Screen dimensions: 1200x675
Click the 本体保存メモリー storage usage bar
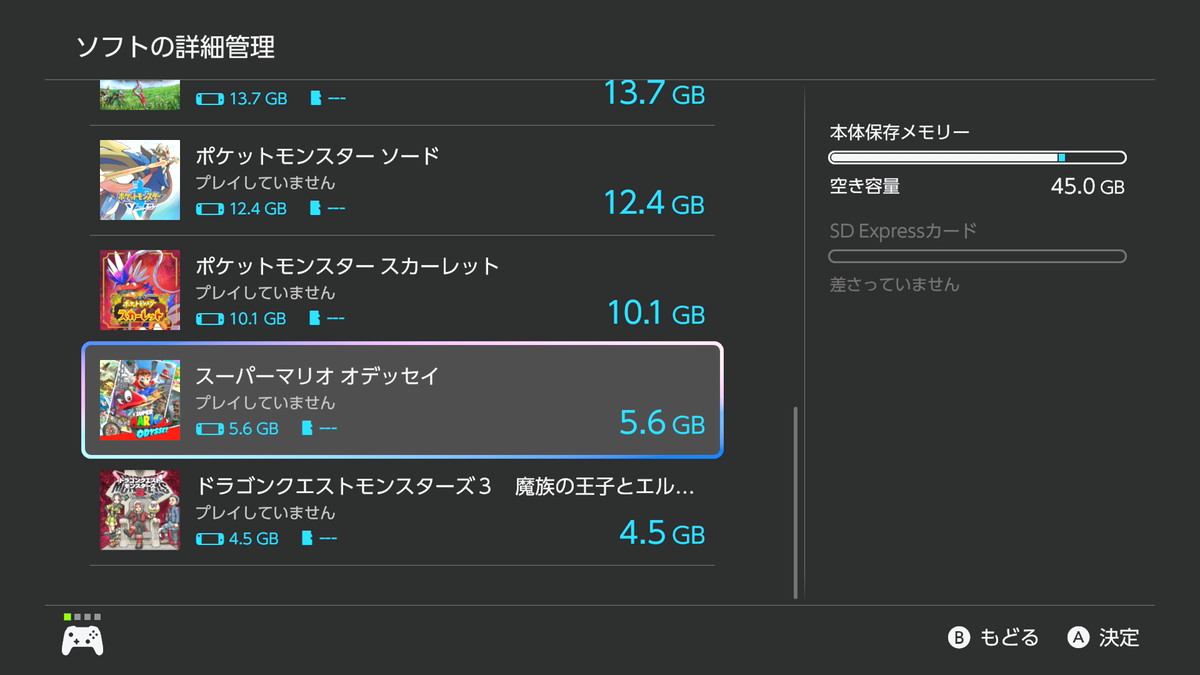[977, 157]
